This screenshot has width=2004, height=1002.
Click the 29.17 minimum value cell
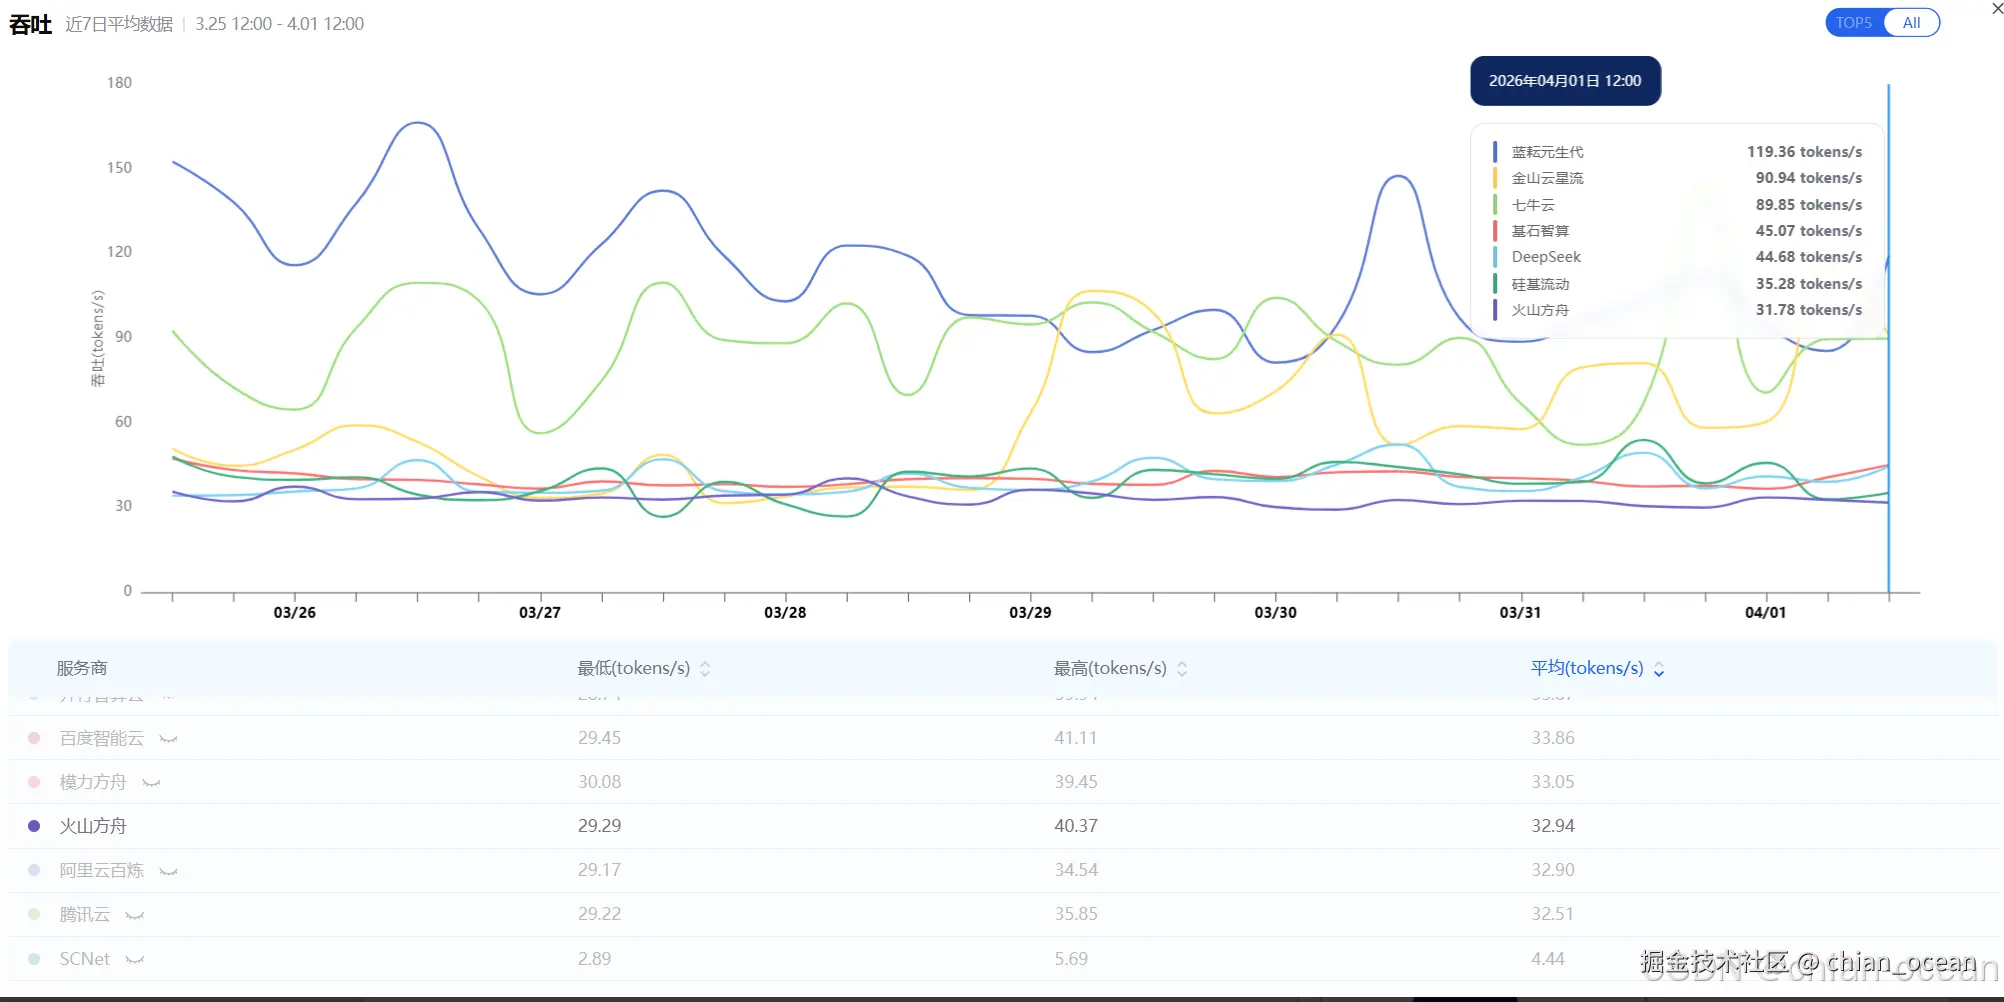point(599,870)
